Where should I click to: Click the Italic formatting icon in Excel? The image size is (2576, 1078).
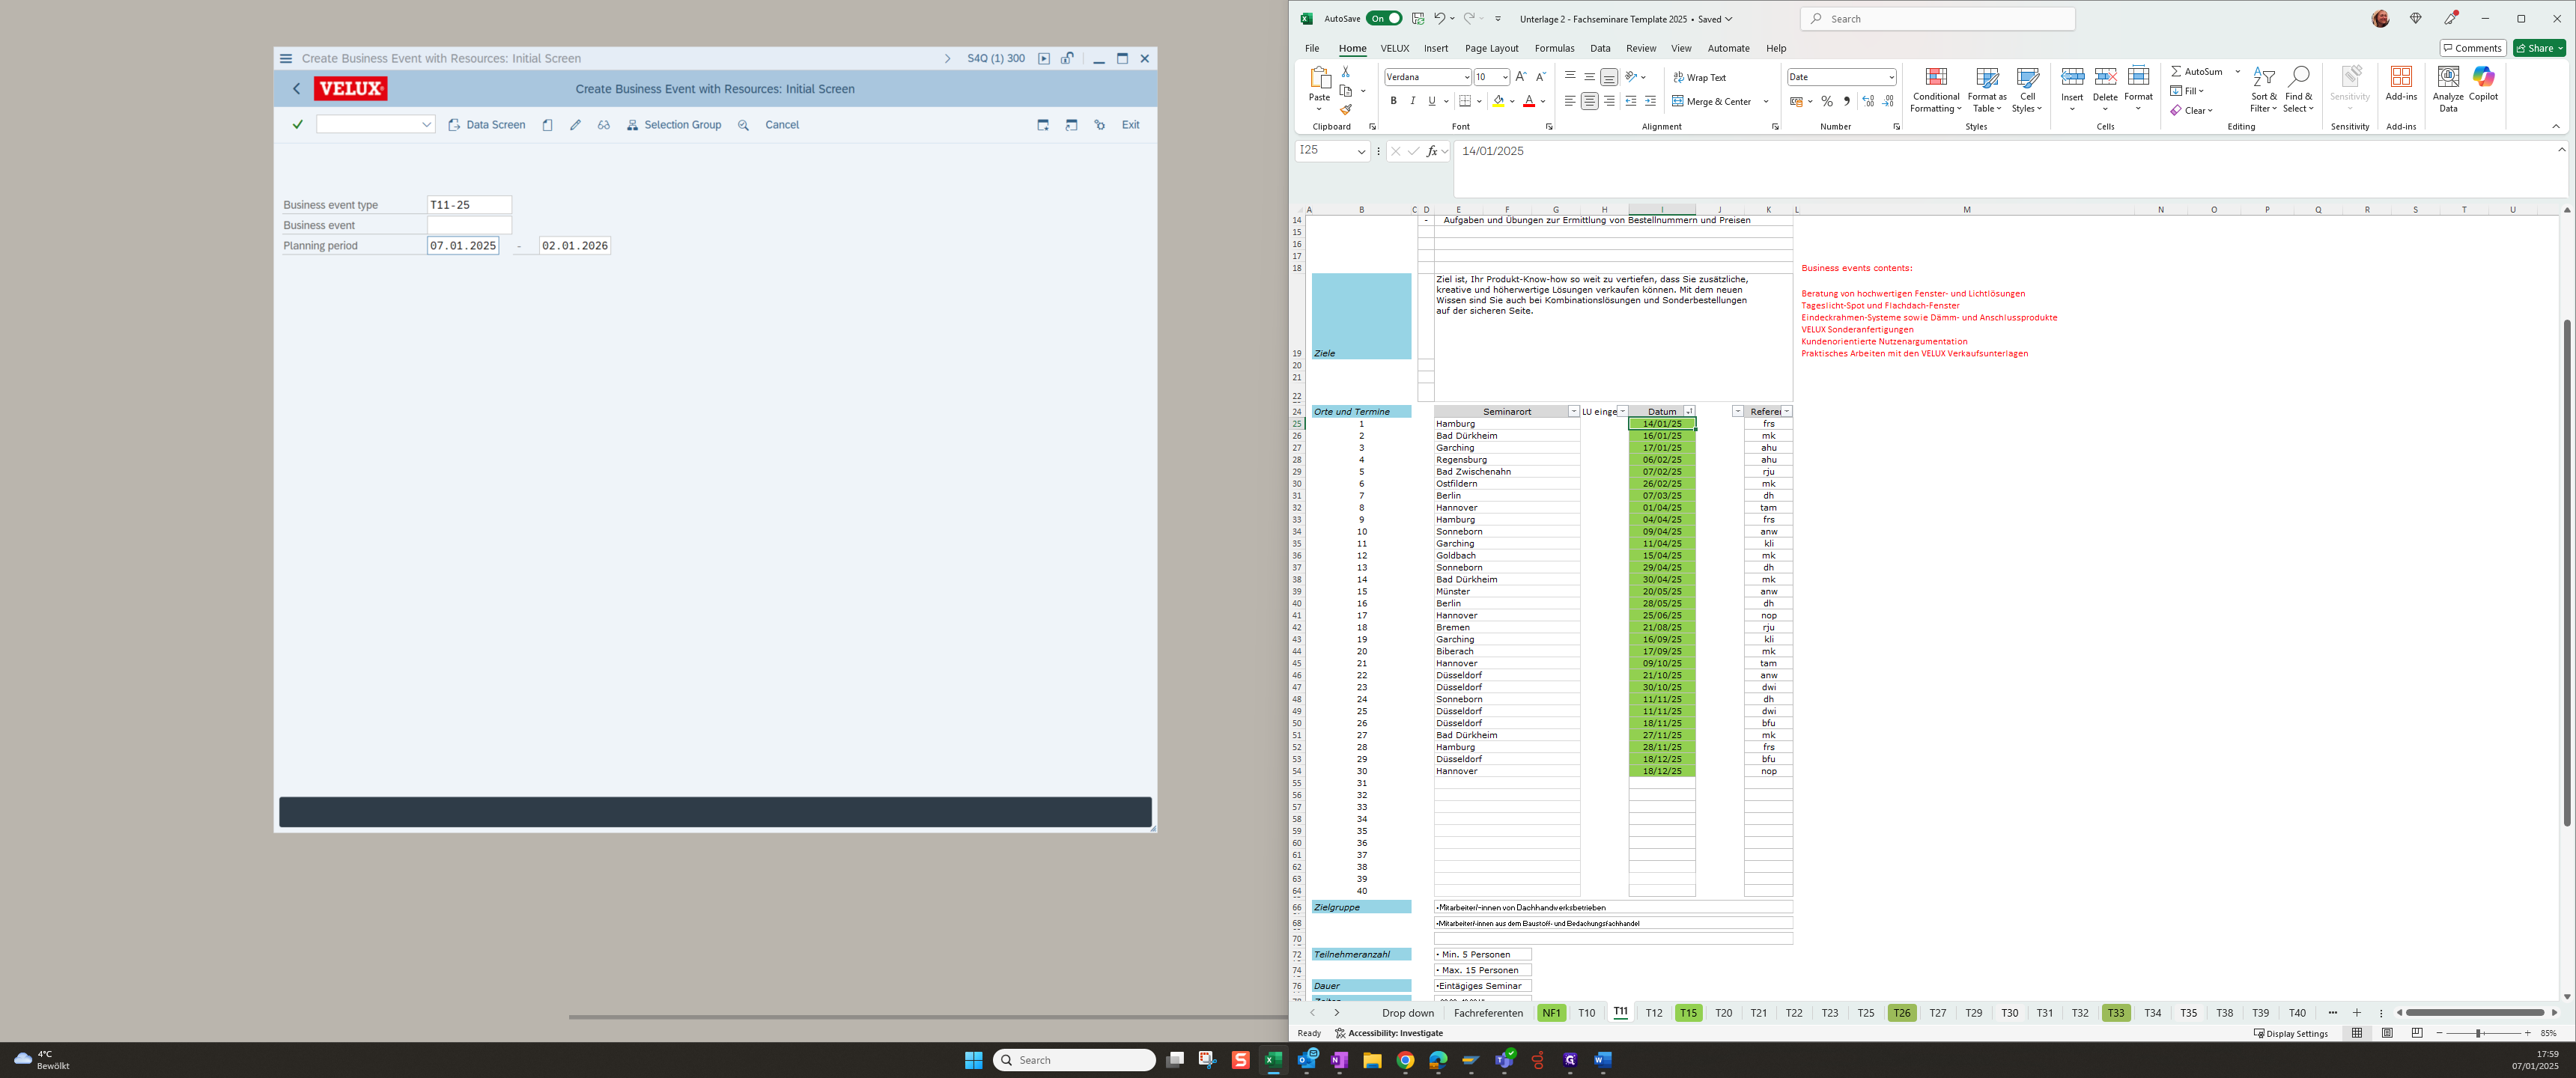1412,101
